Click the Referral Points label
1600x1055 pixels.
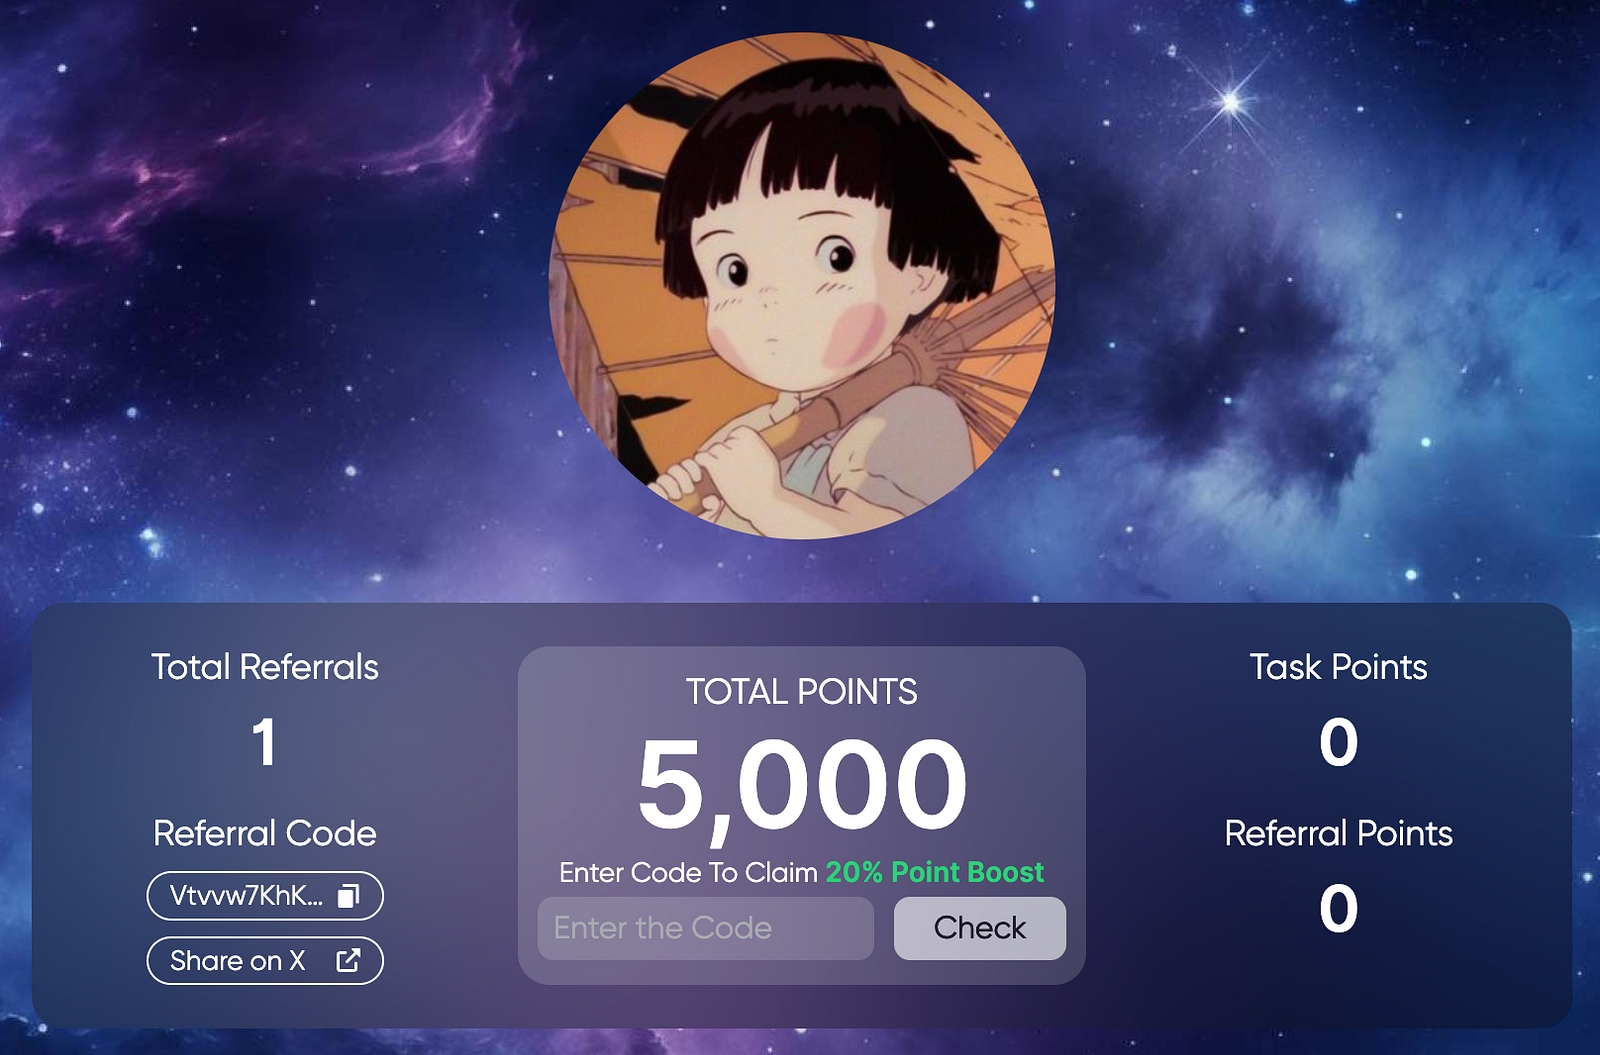[x=1339, y=833]
